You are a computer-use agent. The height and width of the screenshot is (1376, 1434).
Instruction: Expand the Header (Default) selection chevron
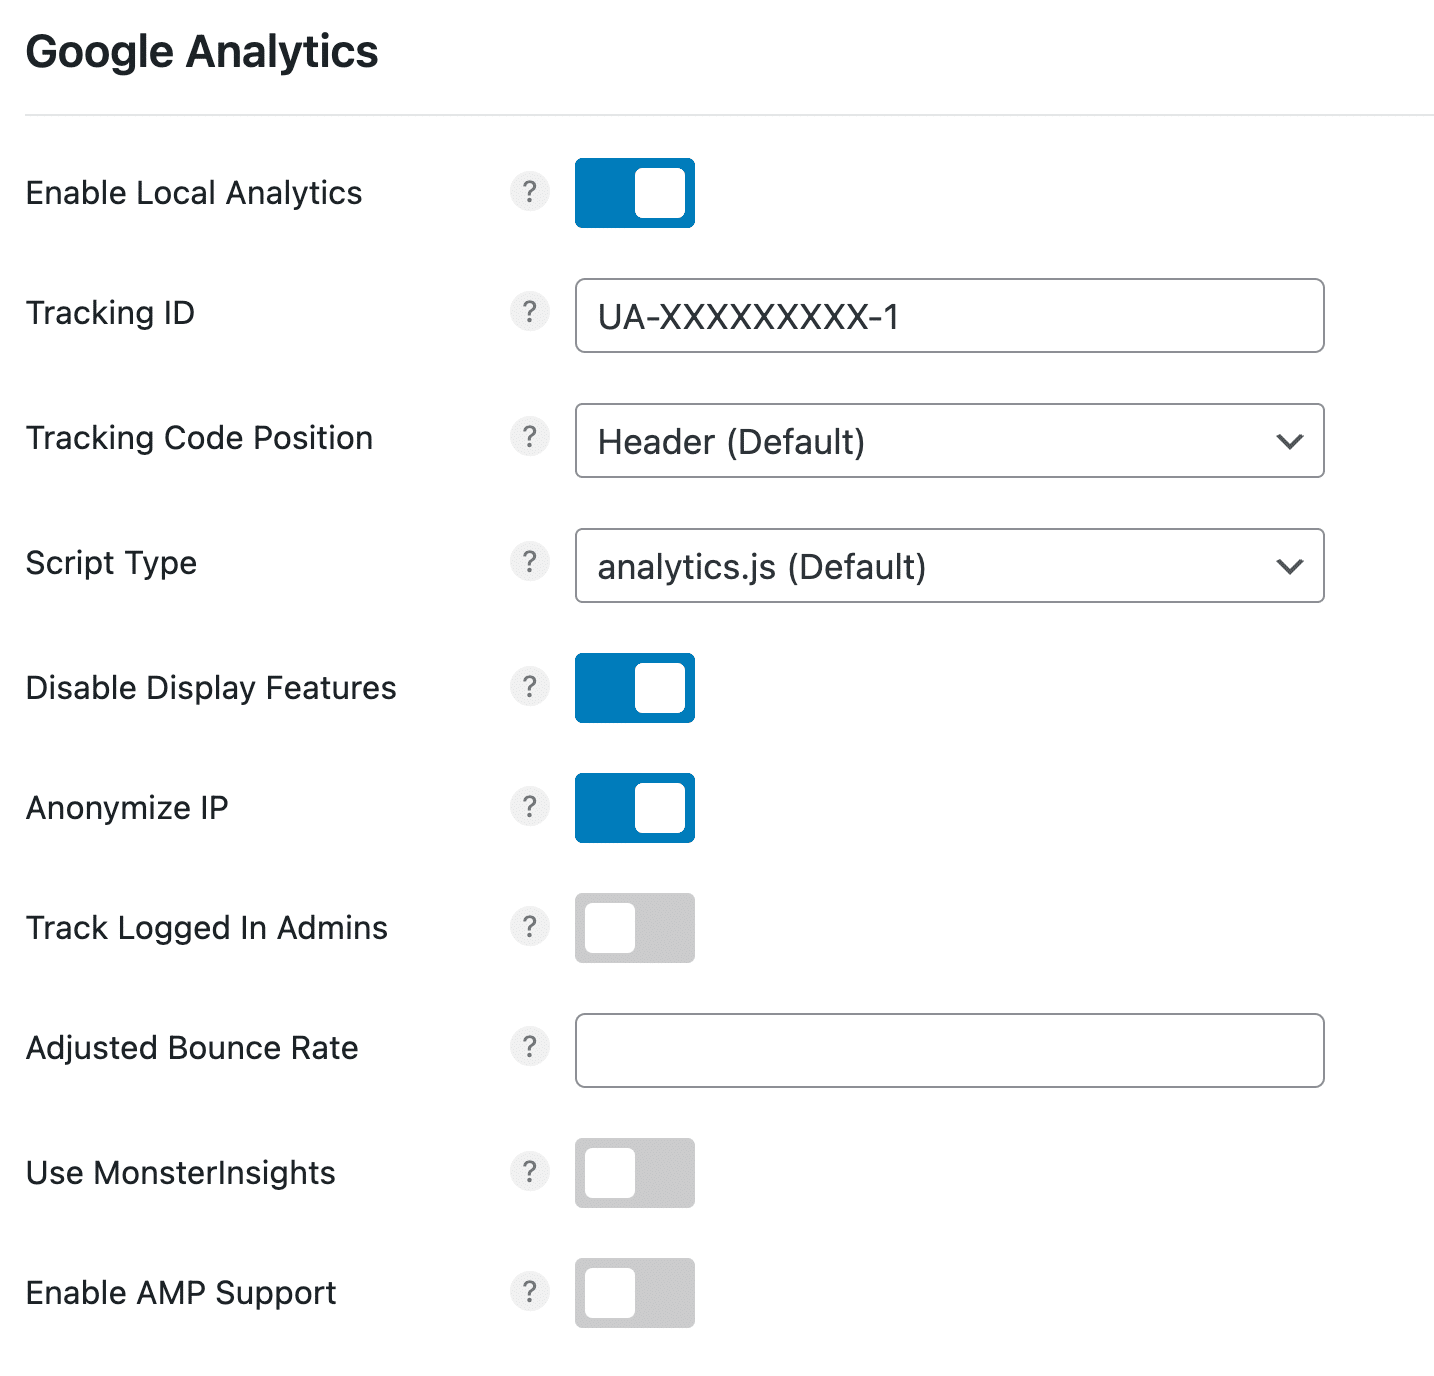[x=1289, y=441]
